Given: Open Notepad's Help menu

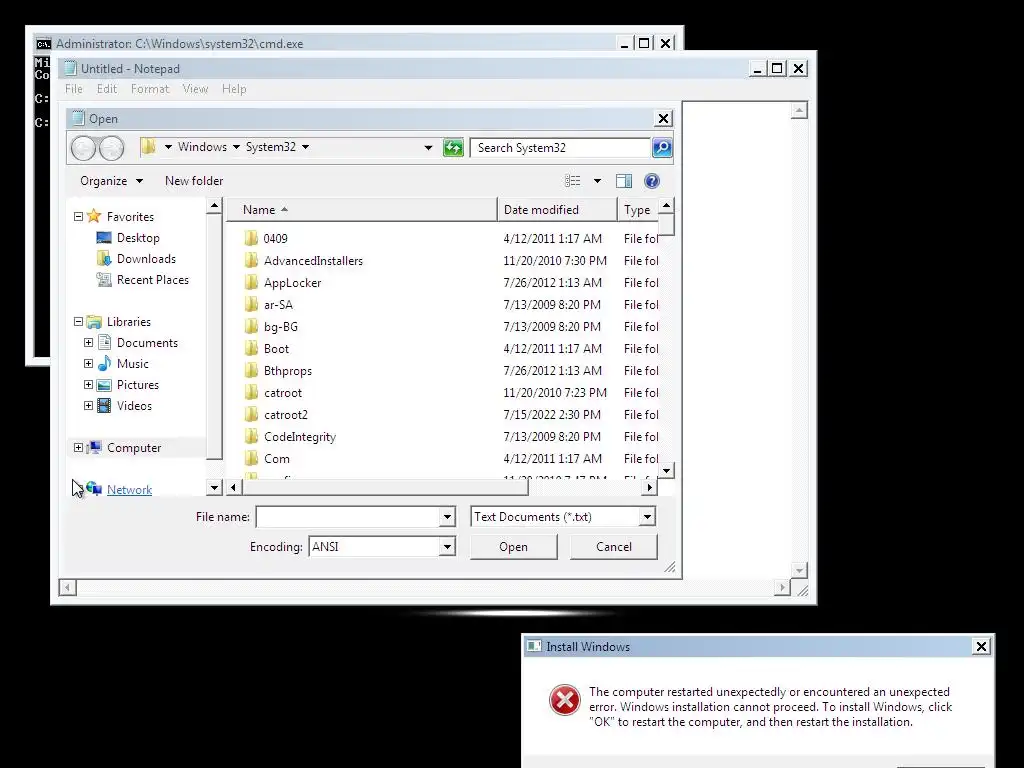Looking at the screenshot, I should pos(234,89).
